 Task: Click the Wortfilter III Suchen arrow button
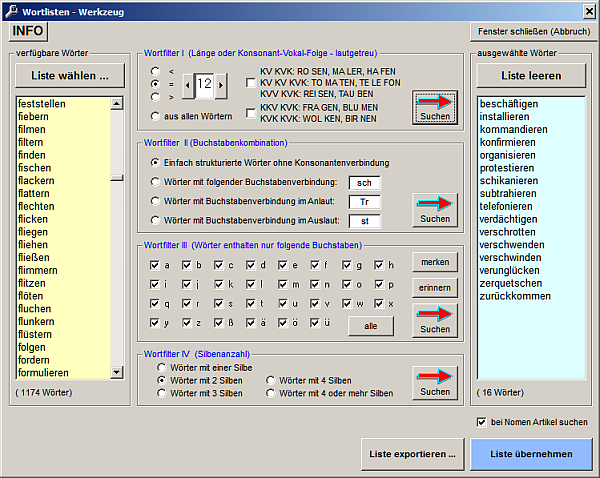[434, 320]
